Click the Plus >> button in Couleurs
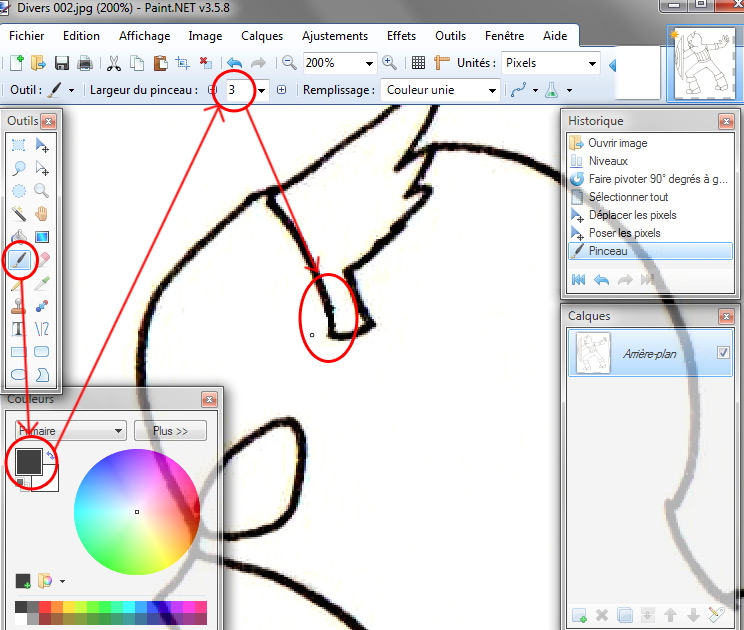Viewport: 744px width, 630px height. (x=170, y=431)
